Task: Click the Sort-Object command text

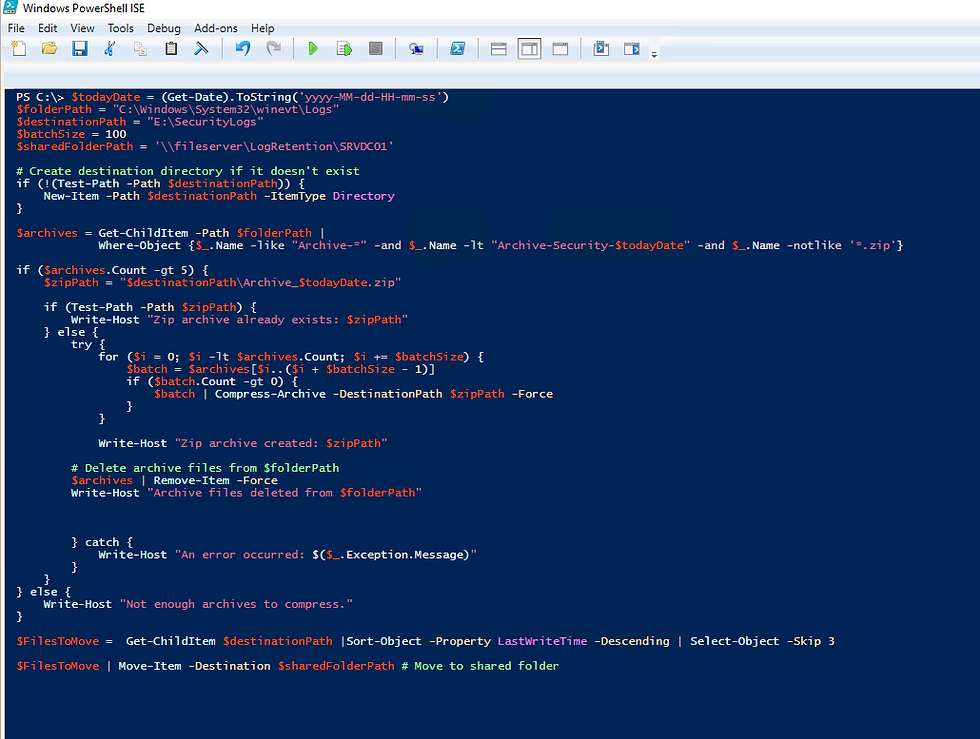Action: 384,641
